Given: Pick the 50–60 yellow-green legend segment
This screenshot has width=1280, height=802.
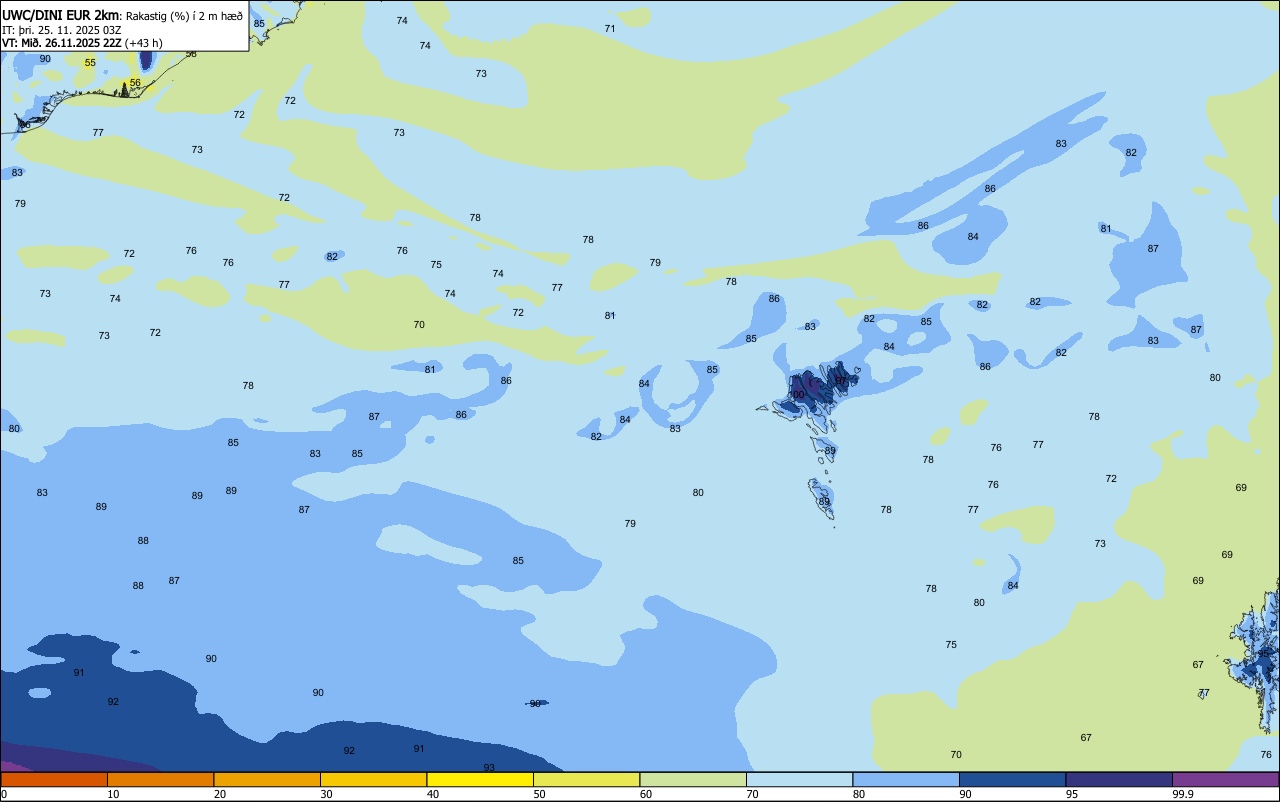Looking at the screenshot, I should [586, 779].
